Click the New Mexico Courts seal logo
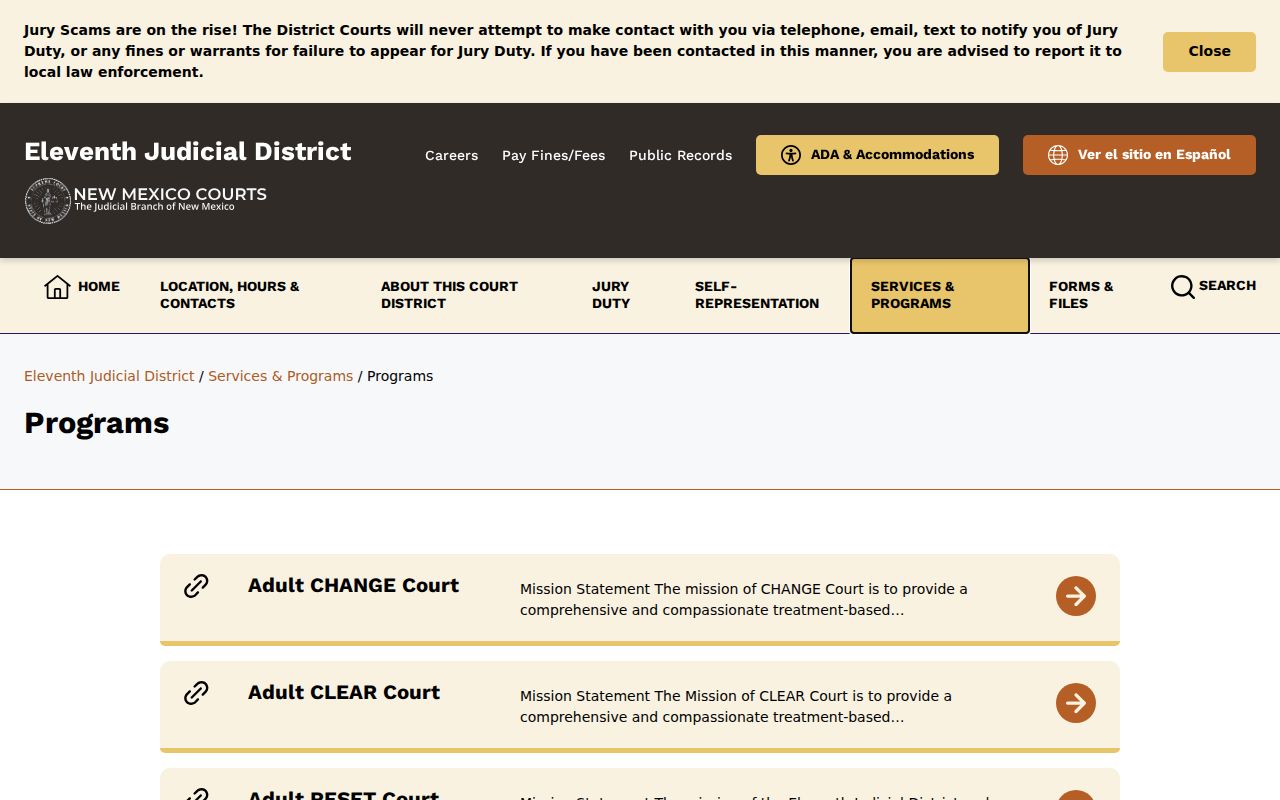 (x=47, y=200)
